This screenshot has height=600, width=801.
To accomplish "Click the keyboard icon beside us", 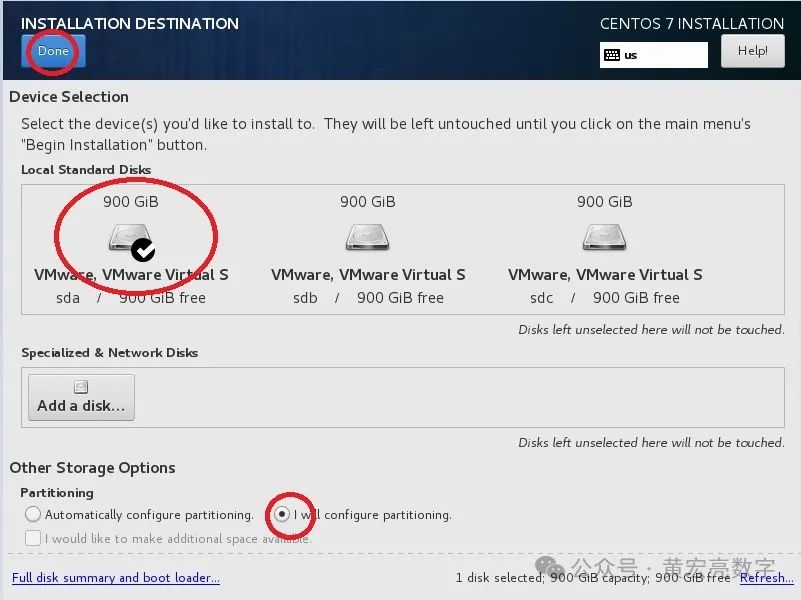I will point(611,55).
